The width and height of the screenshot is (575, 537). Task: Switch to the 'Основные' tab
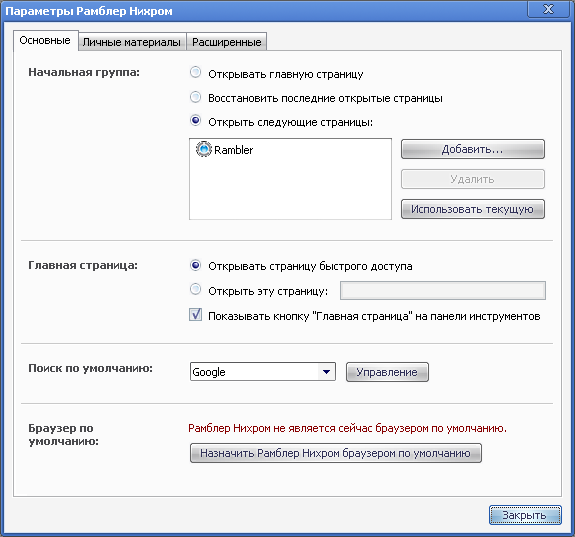[x=45, y=40]
